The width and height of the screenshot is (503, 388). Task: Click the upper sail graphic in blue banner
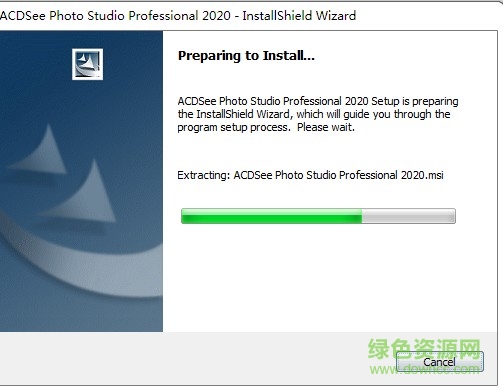click(42, 150)
